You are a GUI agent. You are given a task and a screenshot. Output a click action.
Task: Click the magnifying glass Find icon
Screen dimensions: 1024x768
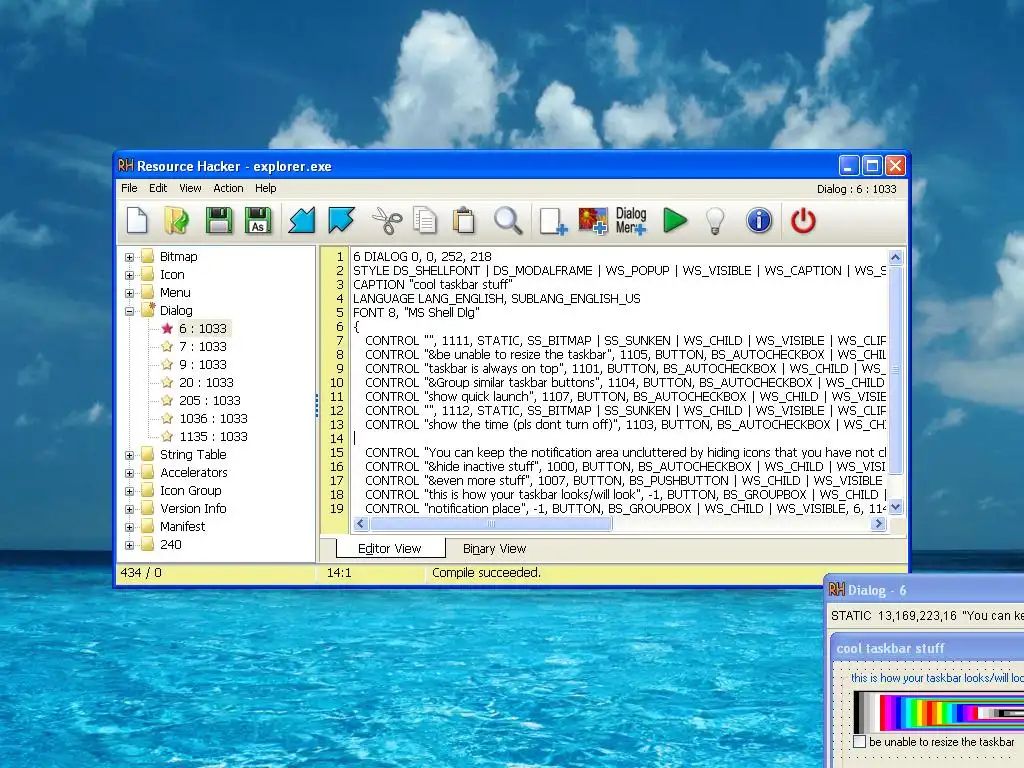click(507, 220)
